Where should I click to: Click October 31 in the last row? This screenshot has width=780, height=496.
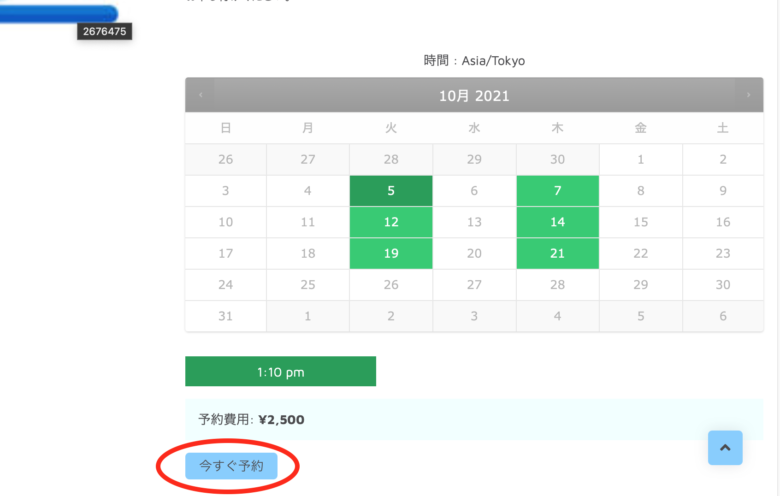(x=226, y=316)
